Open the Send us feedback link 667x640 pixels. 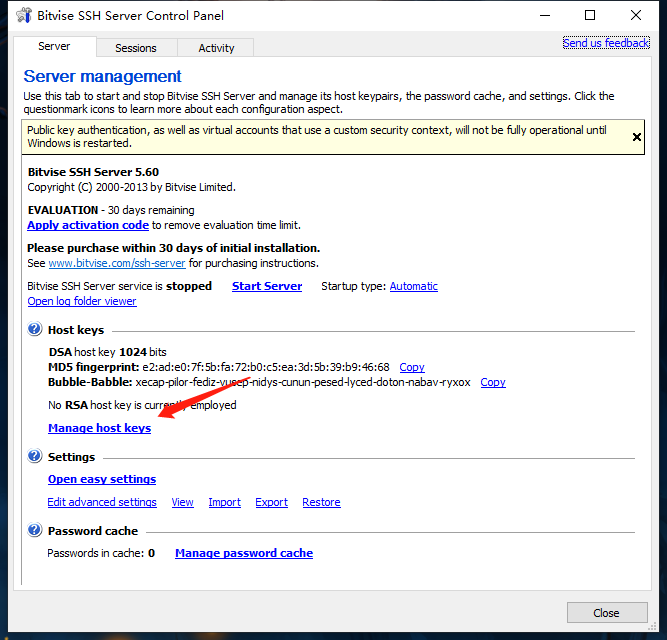click(606, 43)
